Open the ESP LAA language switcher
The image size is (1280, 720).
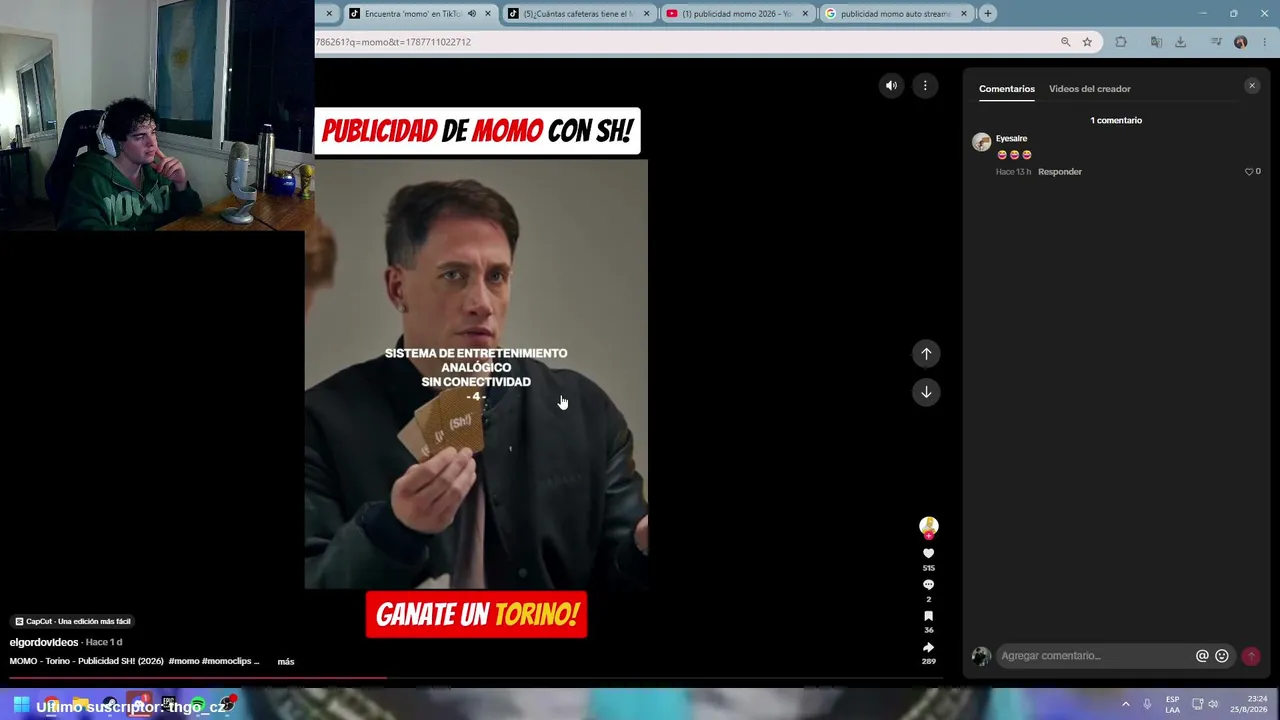pos(1172,704)
